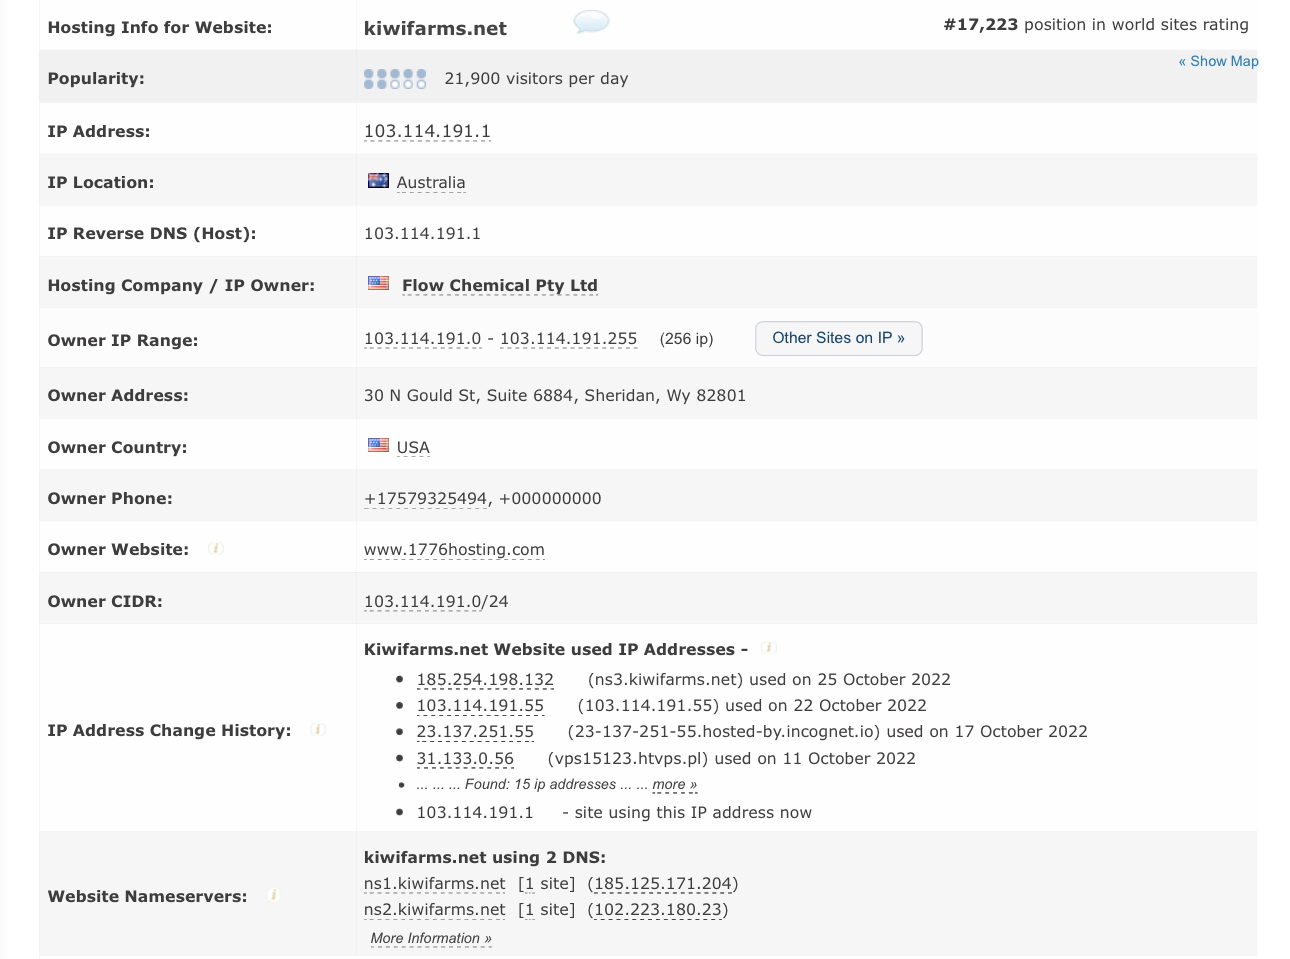Click the owner phone number +17579325494
The width and height of the screenshot is (1290, 959).
point(425,498)
